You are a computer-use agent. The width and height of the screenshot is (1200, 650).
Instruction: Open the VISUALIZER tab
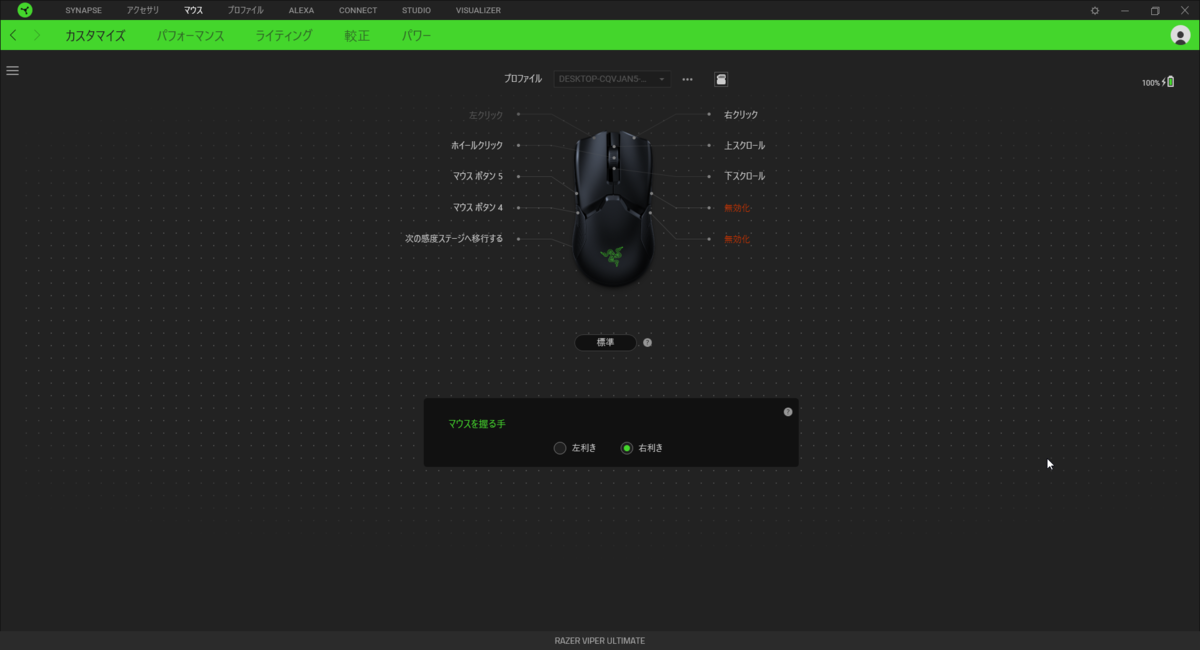point(478,10)
